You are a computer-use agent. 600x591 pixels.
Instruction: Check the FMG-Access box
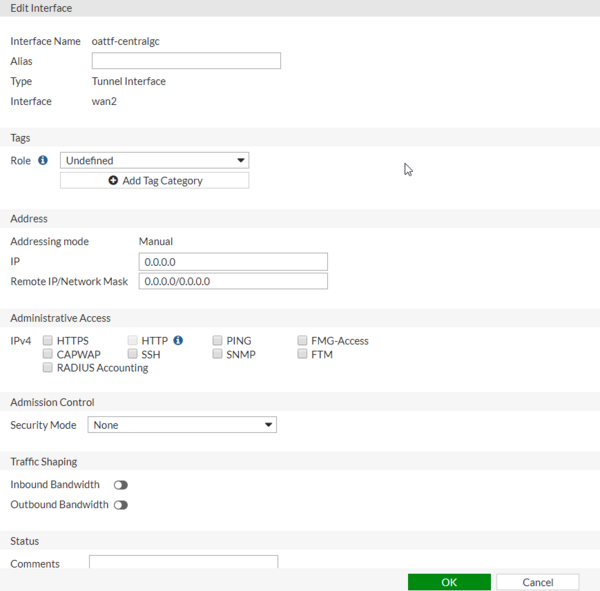pyautogui.click(x=302, y=341)
